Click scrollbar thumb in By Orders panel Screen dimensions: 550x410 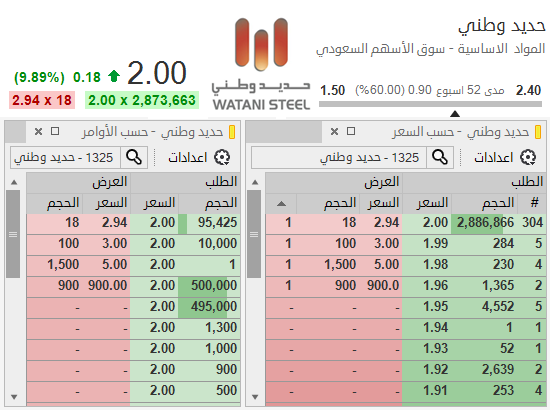coord(13,234)
